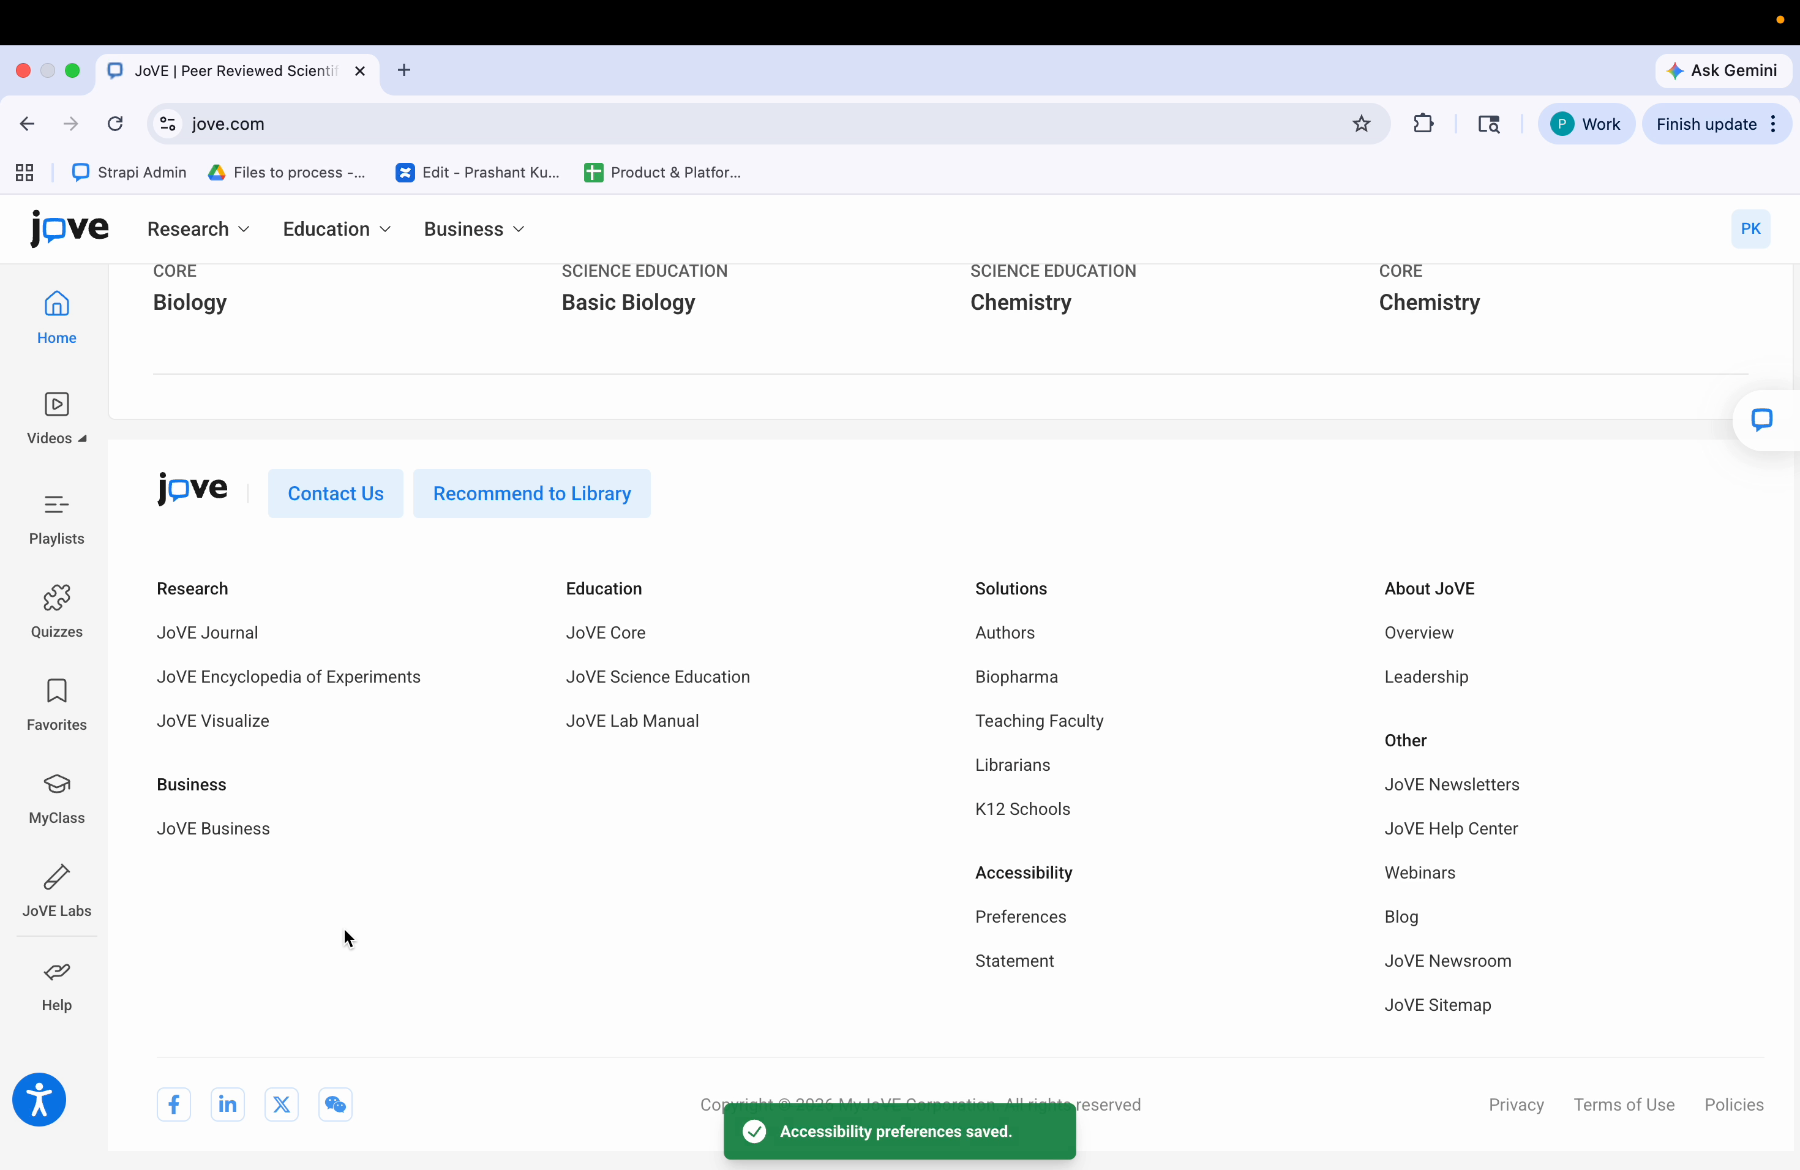Open Work profile switcher
This screenshot has height=1170, width=1800.
point(1586,124)
